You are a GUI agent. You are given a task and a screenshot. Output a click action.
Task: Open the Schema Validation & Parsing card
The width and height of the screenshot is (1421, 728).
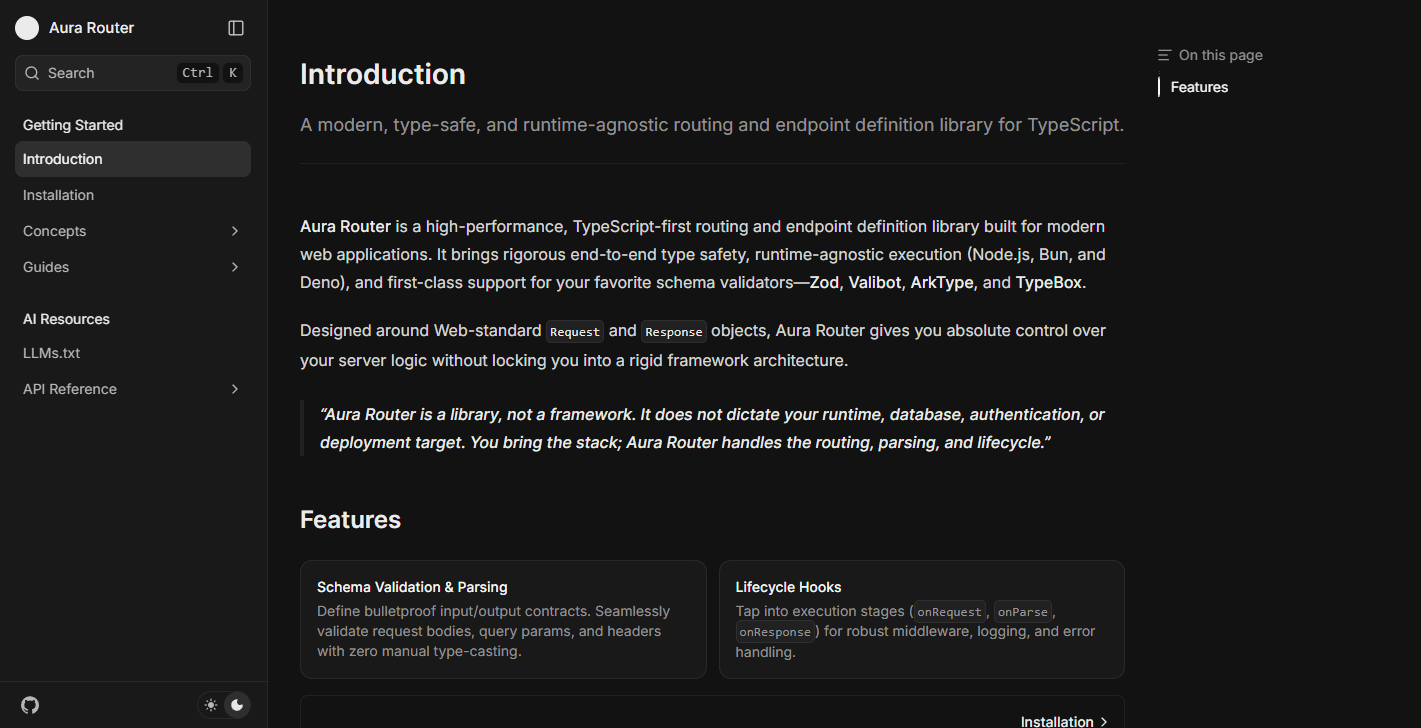tap(503, 619)
